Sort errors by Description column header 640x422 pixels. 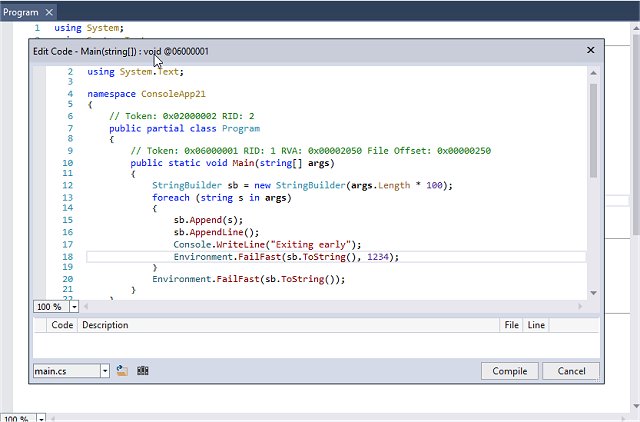[105, 325]
